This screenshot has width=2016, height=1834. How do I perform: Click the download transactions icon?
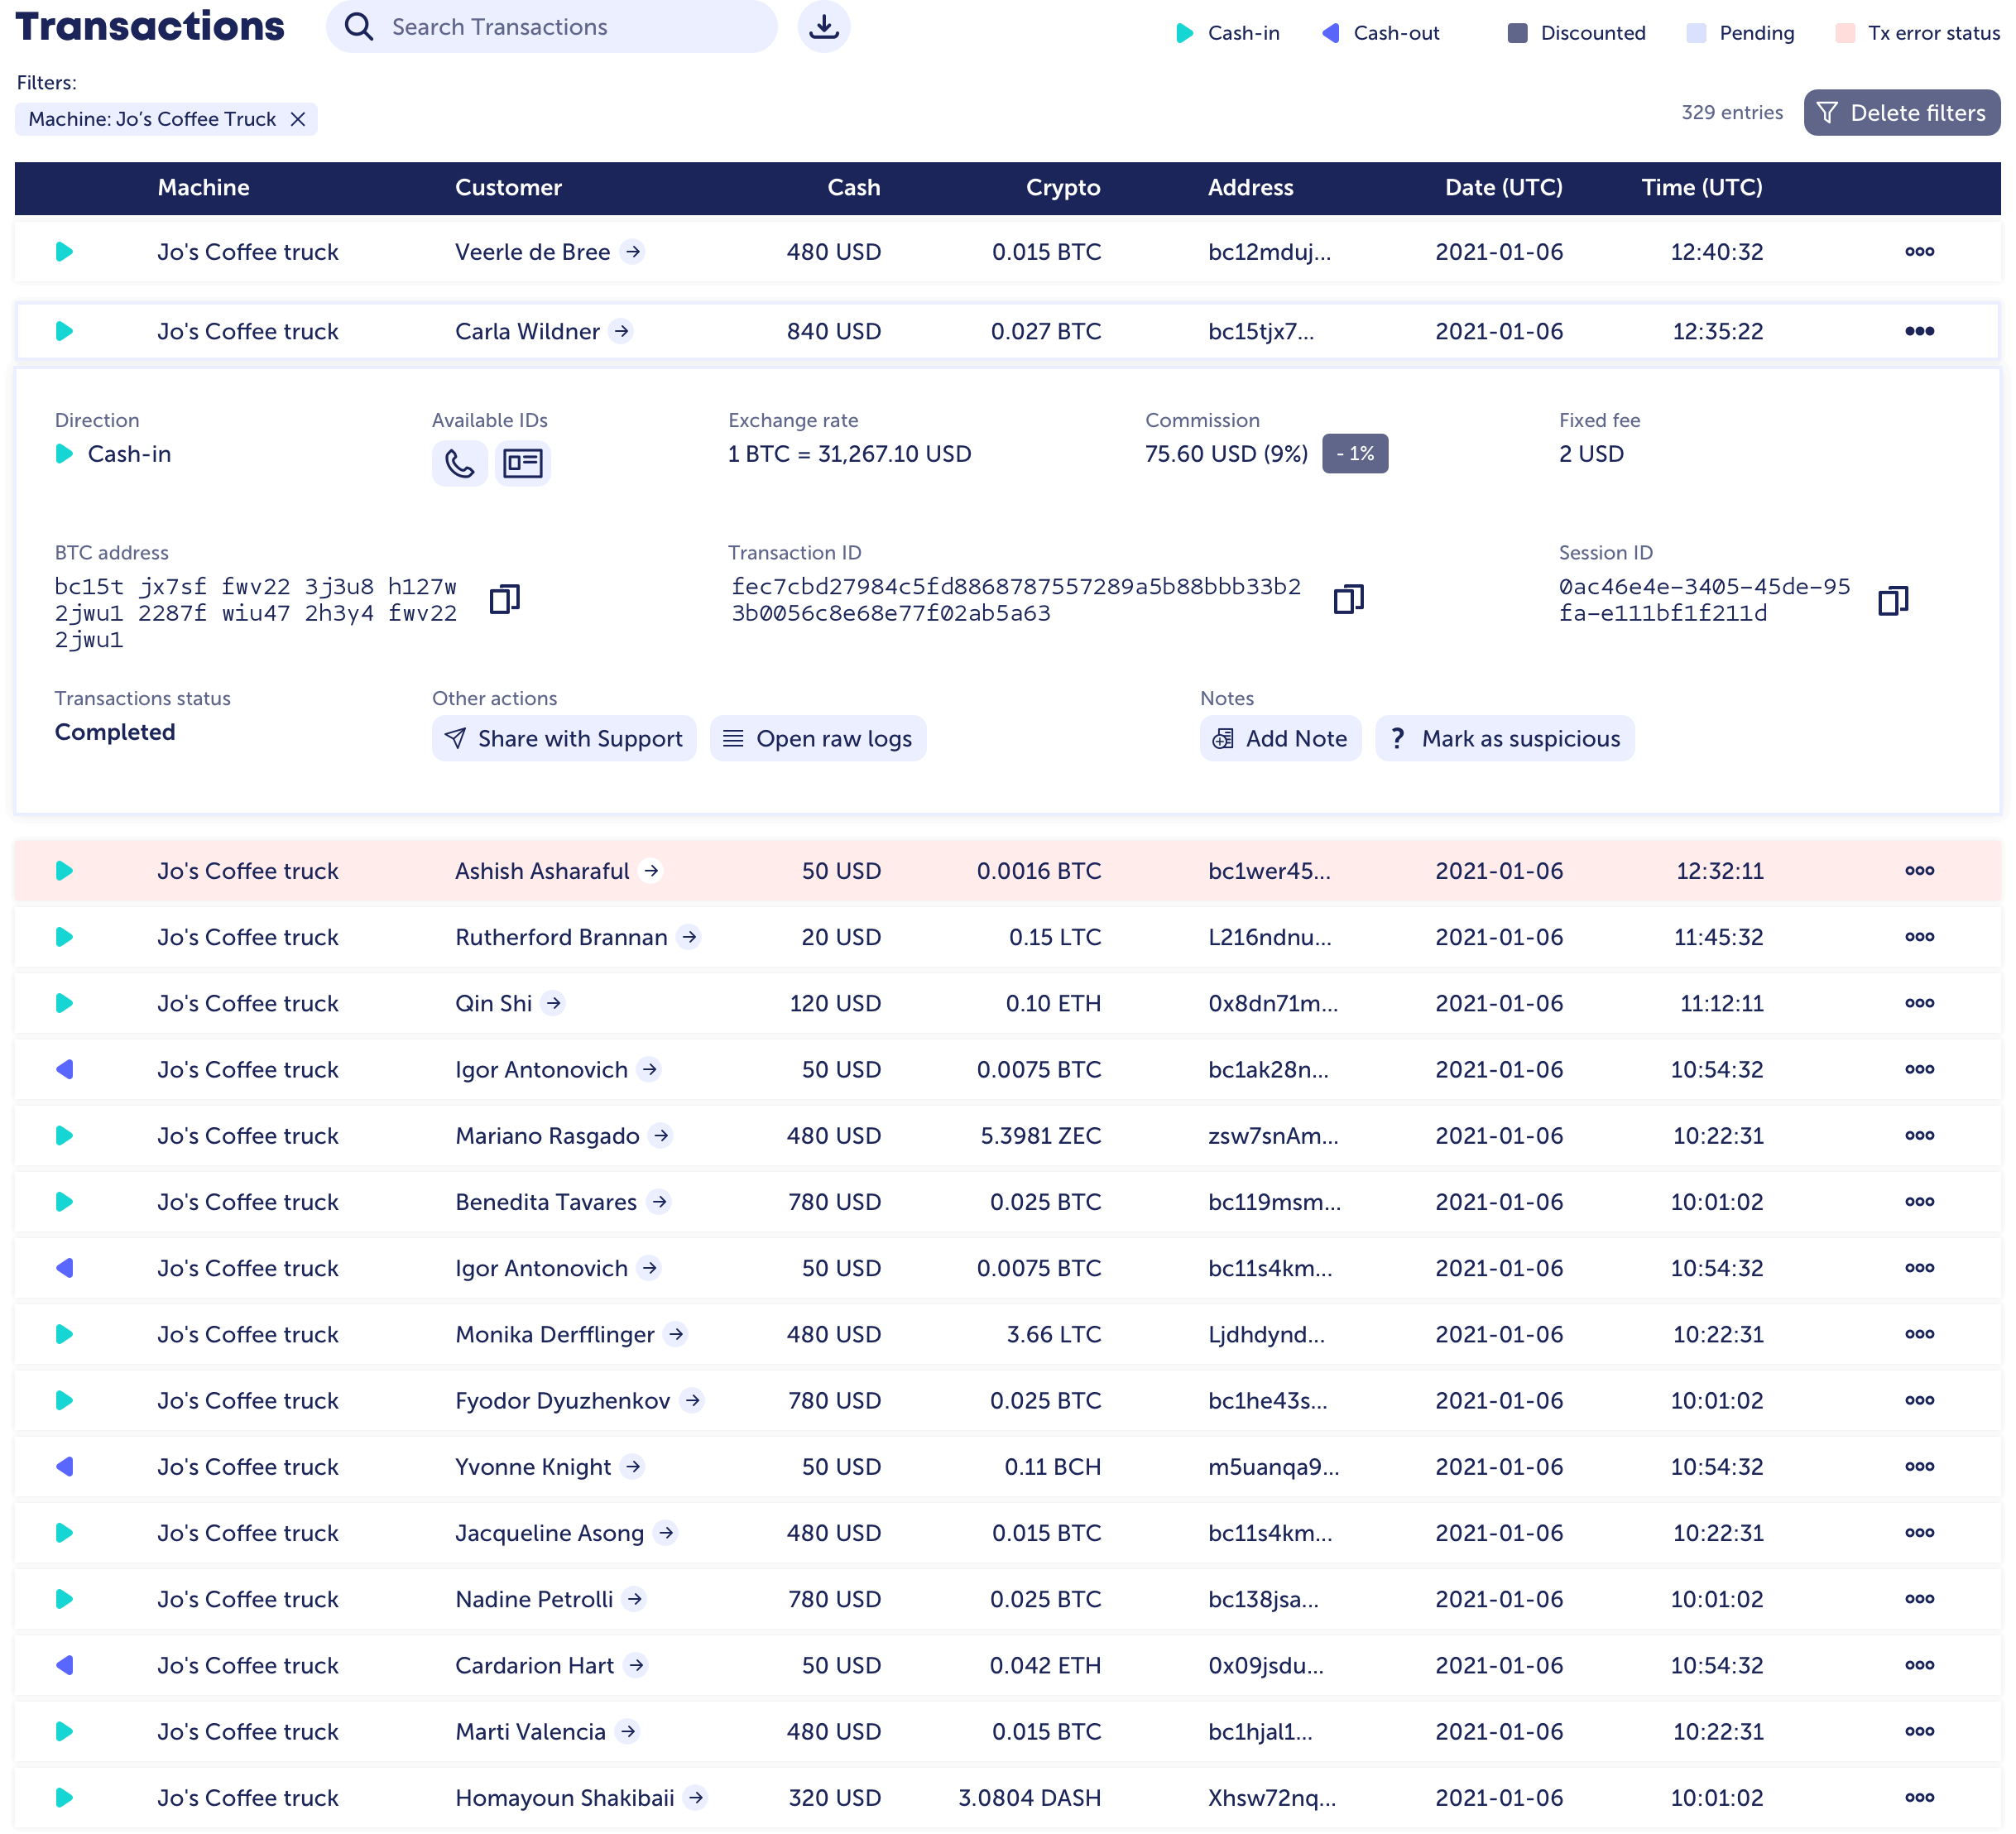[x=823, y=27]
